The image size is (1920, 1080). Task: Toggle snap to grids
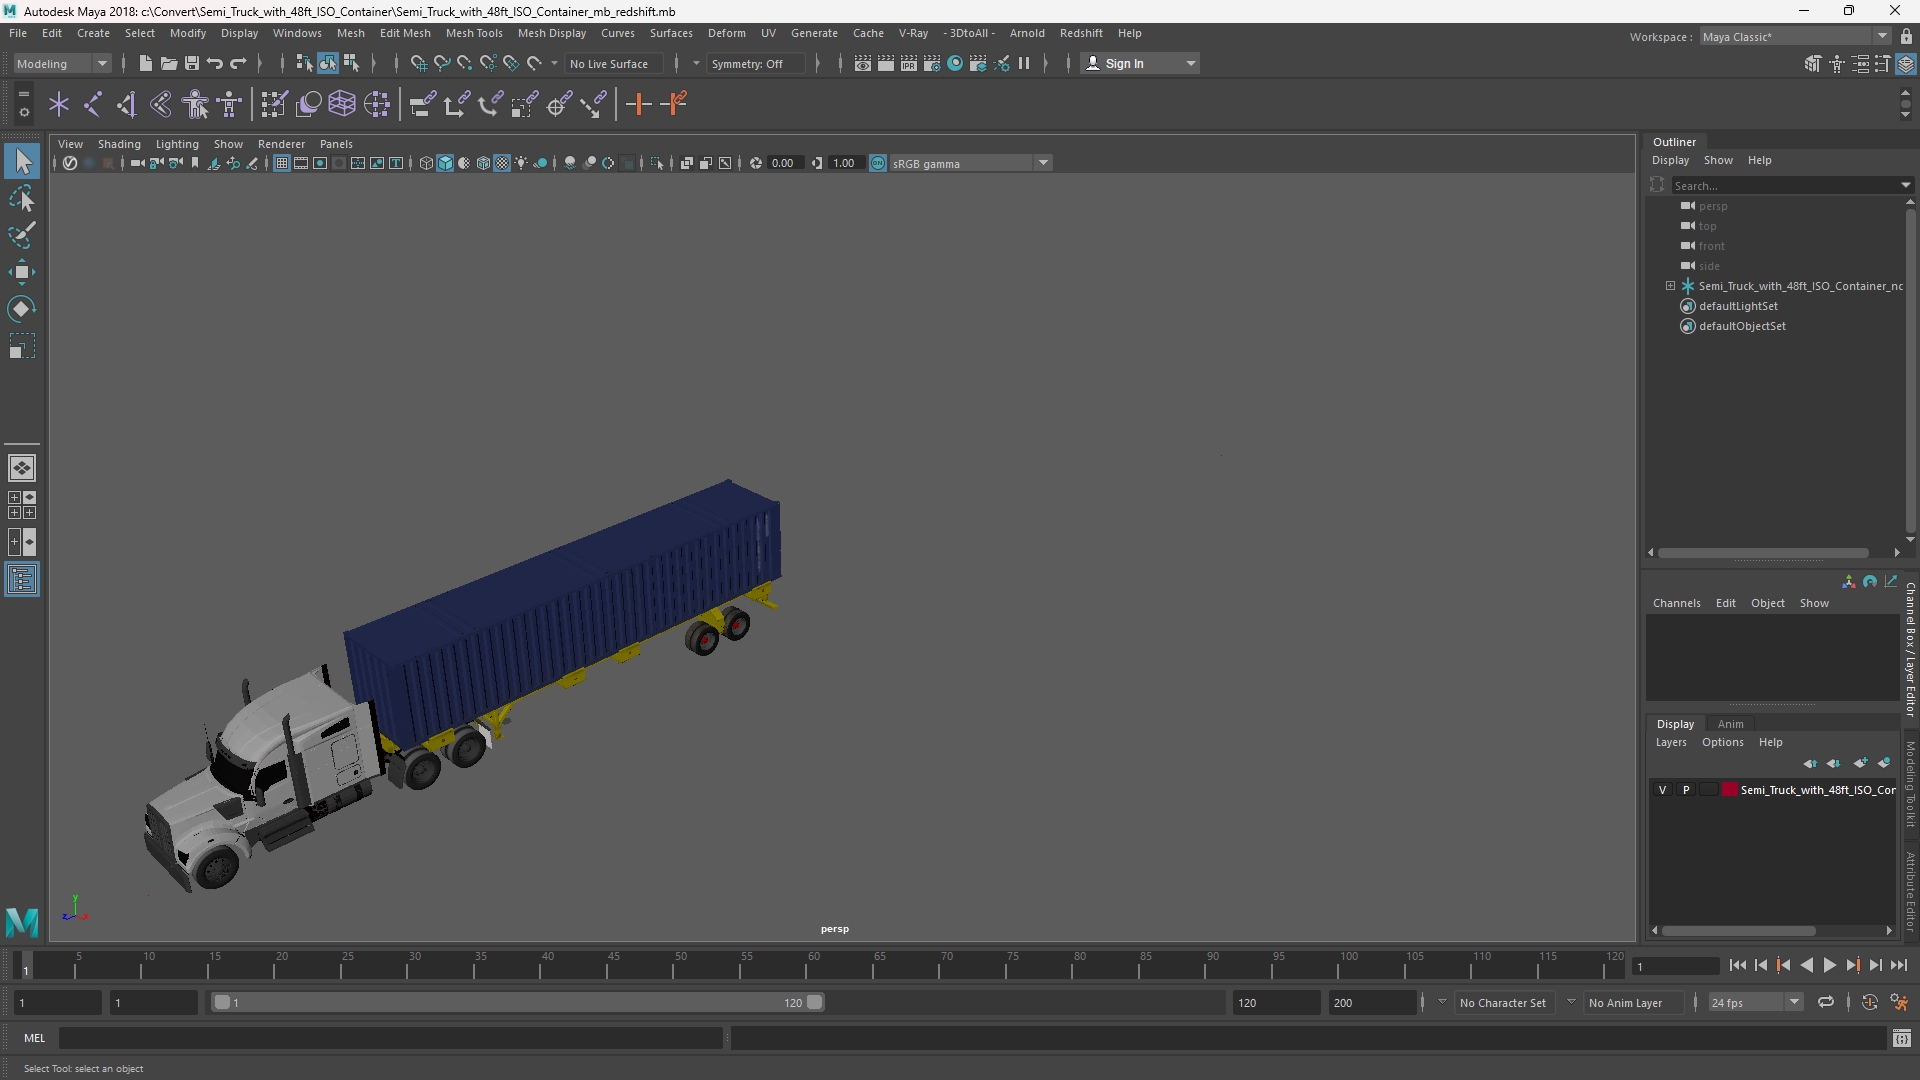[x=419, y=63]
